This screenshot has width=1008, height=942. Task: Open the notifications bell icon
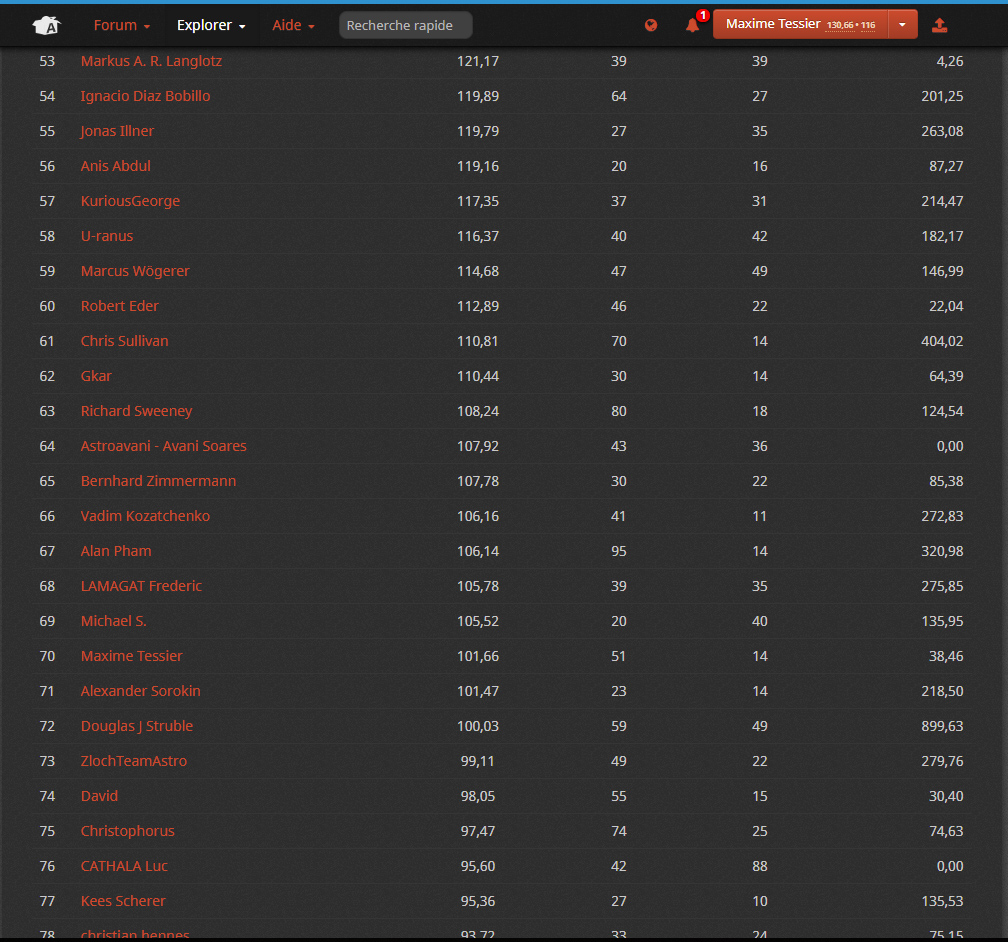pyautogui.click(x=692, y=25)
